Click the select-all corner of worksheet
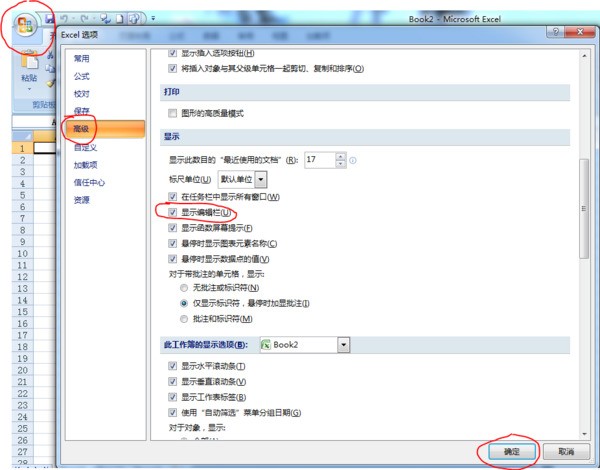The image size is (600, 470). 23,136
